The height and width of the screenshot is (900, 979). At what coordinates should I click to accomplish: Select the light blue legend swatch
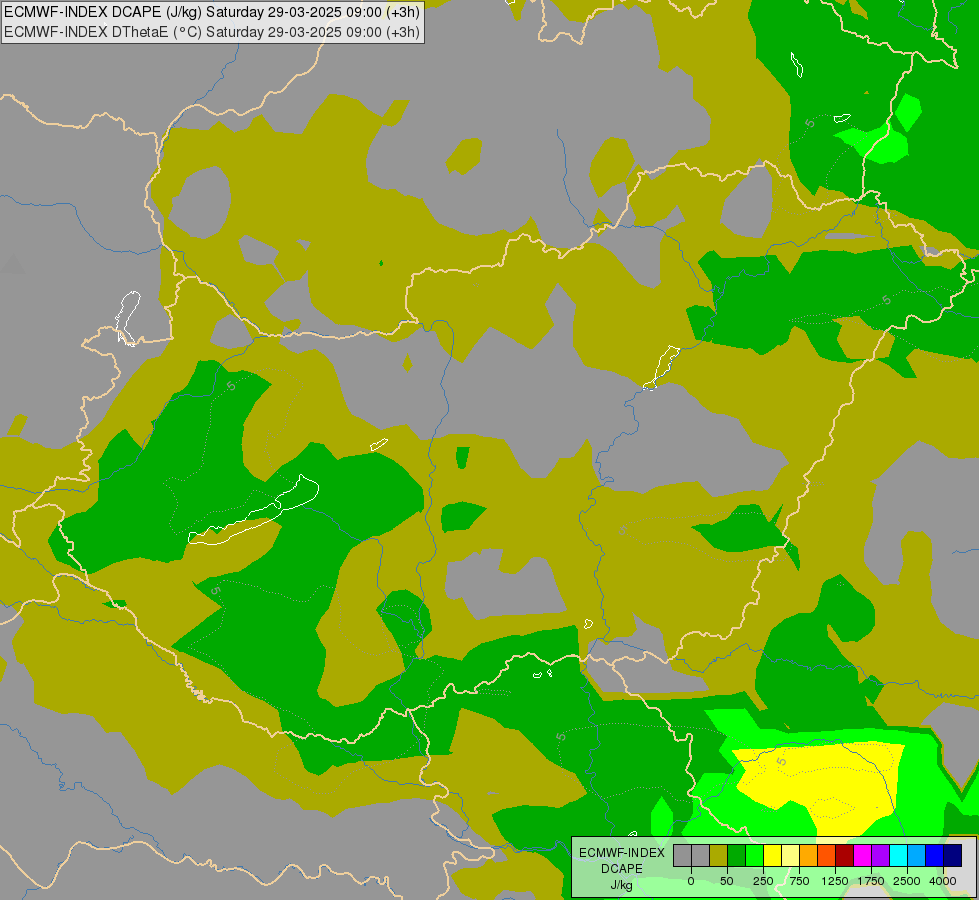click(x=917, y=855)
